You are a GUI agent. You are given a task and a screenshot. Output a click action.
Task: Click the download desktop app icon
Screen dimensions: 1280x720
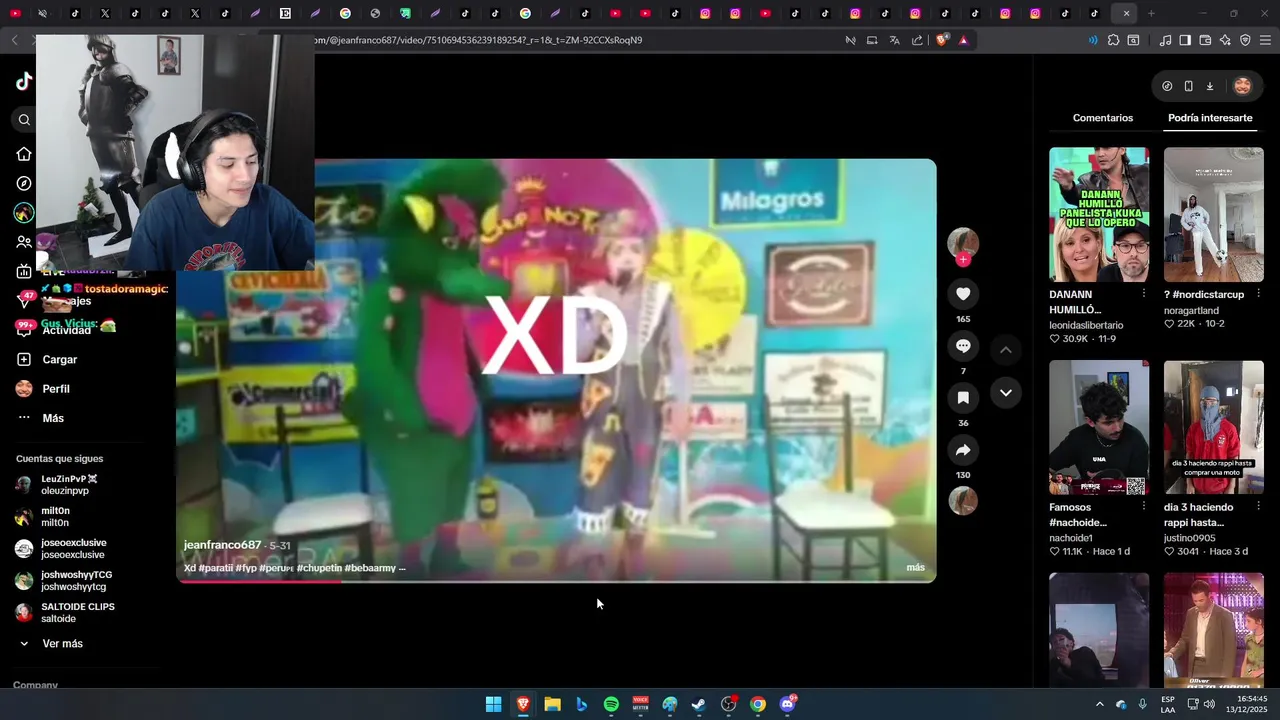[x=1209, y=86]
